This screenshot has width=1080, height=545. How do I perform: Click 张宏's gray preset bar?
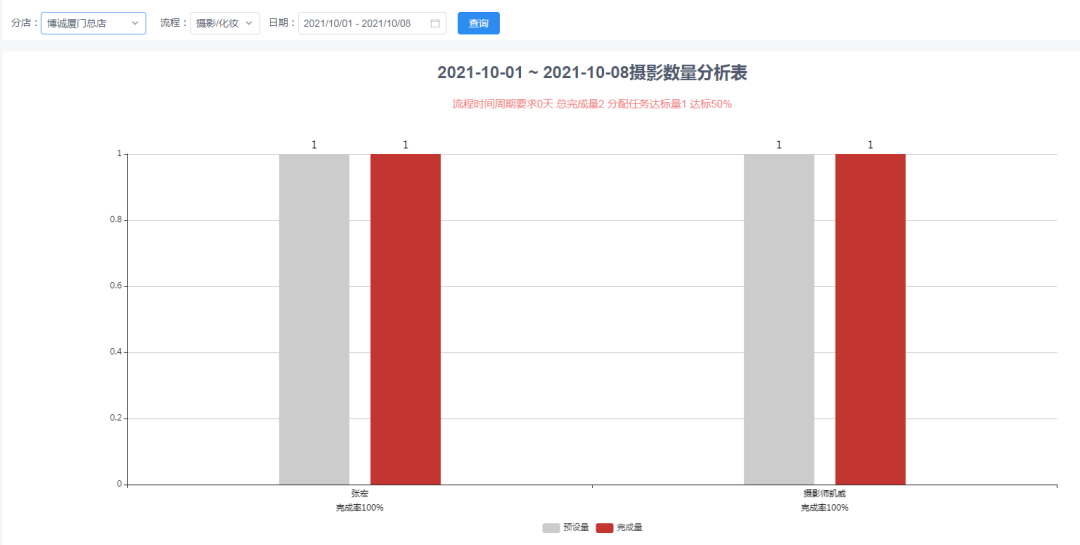314,319
